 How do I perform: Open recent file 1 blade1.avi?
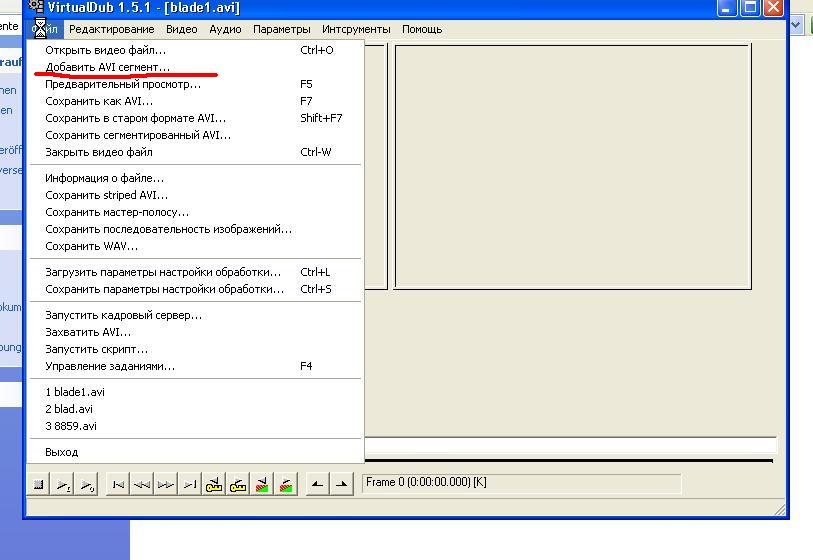pos(195,392)
